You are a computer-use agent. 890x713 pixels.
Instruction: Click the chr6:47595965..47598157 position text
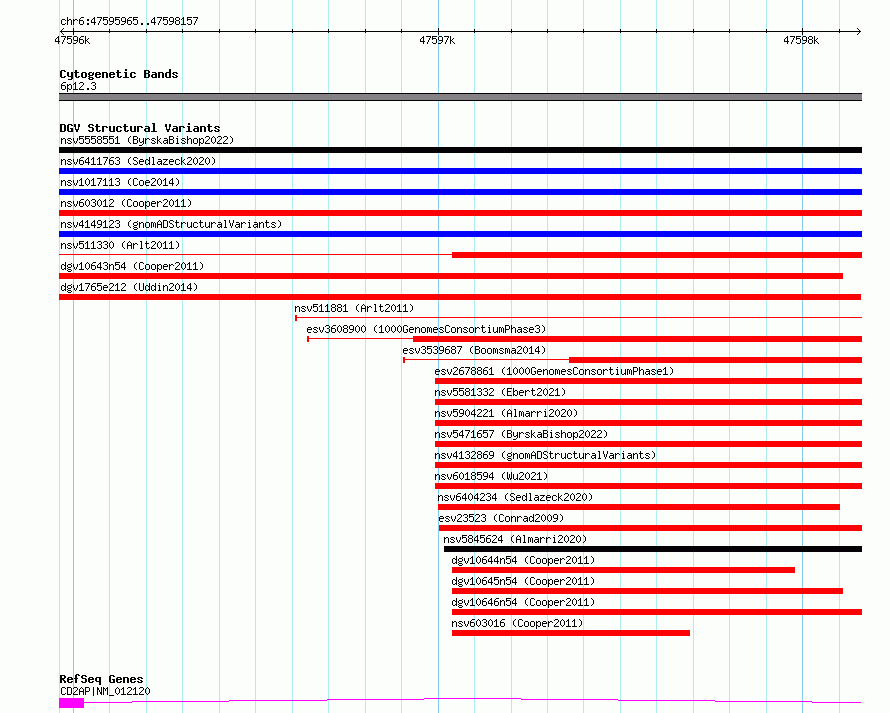click(129, 22)
